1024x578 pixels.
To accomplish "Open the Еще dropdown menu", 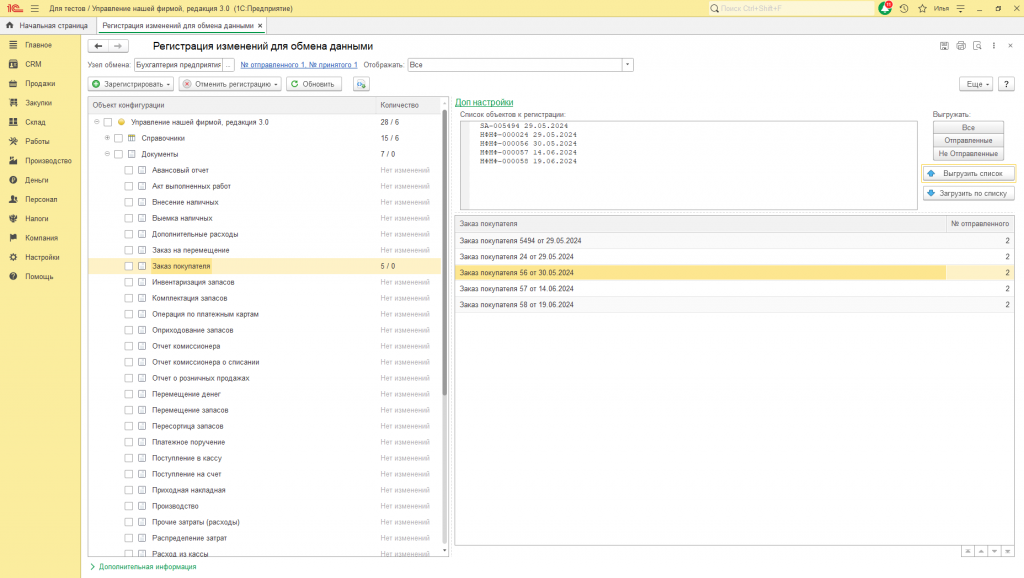I will tap(976, 84).
